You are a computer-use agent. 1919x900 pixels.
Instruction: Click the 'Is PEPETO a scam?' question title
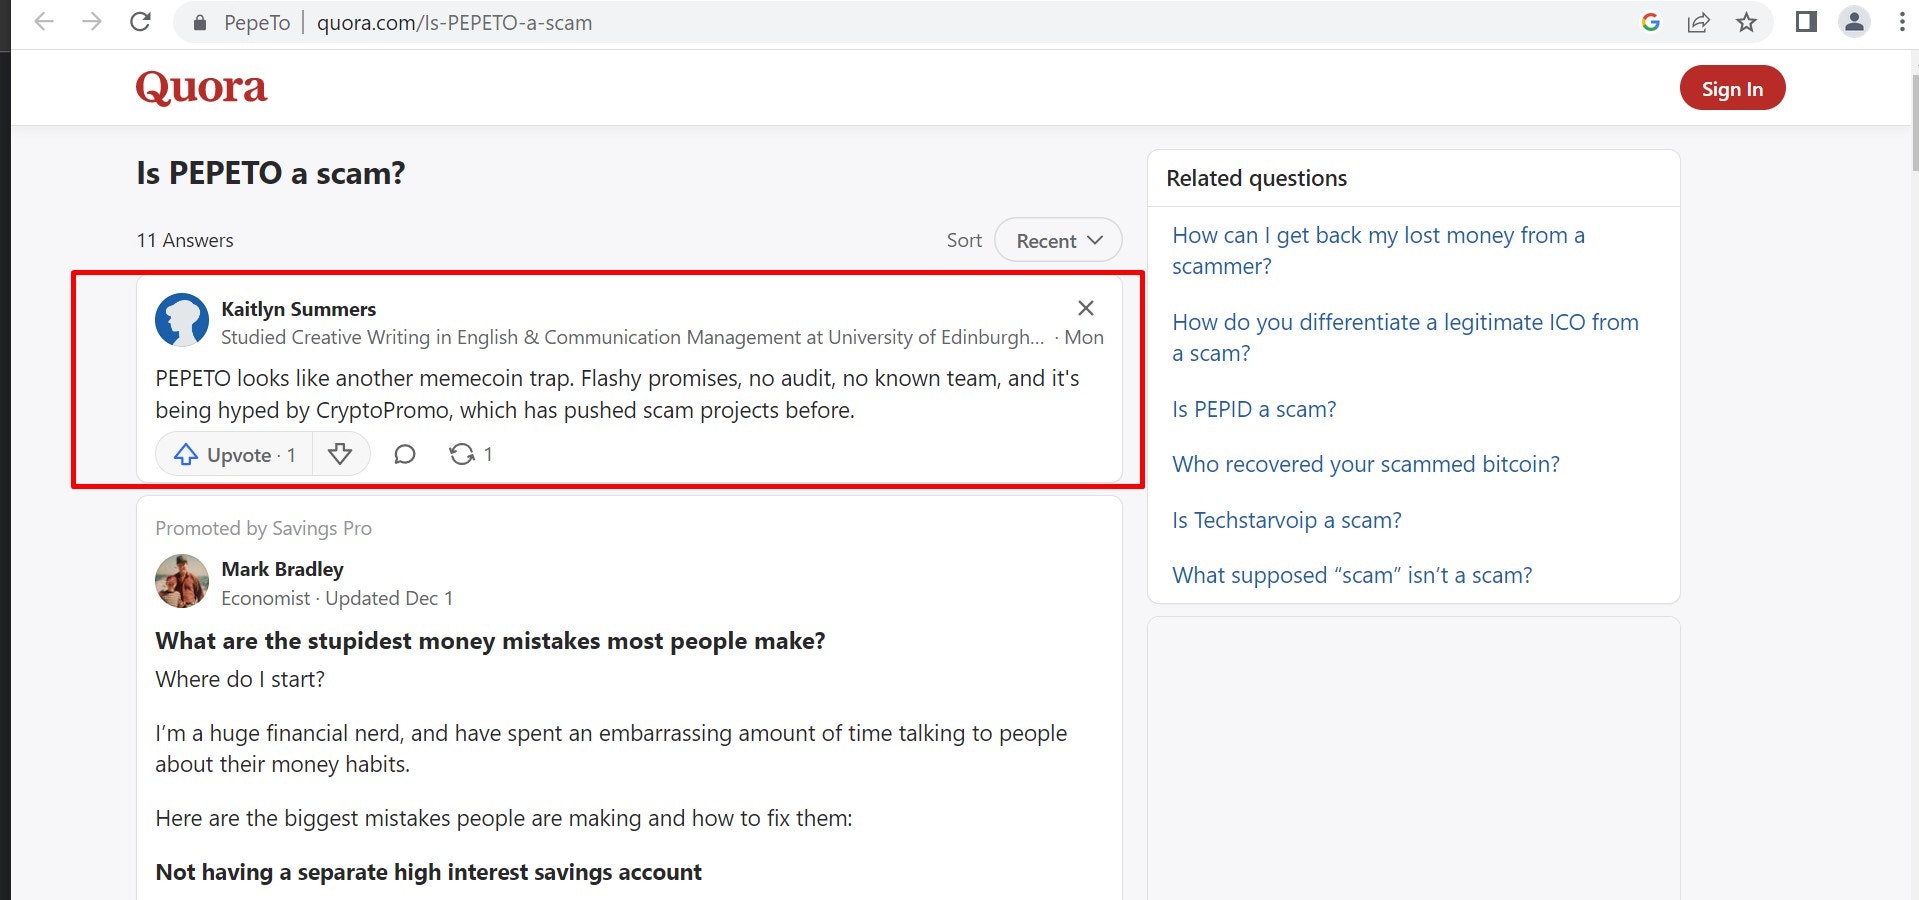(271, 173)
